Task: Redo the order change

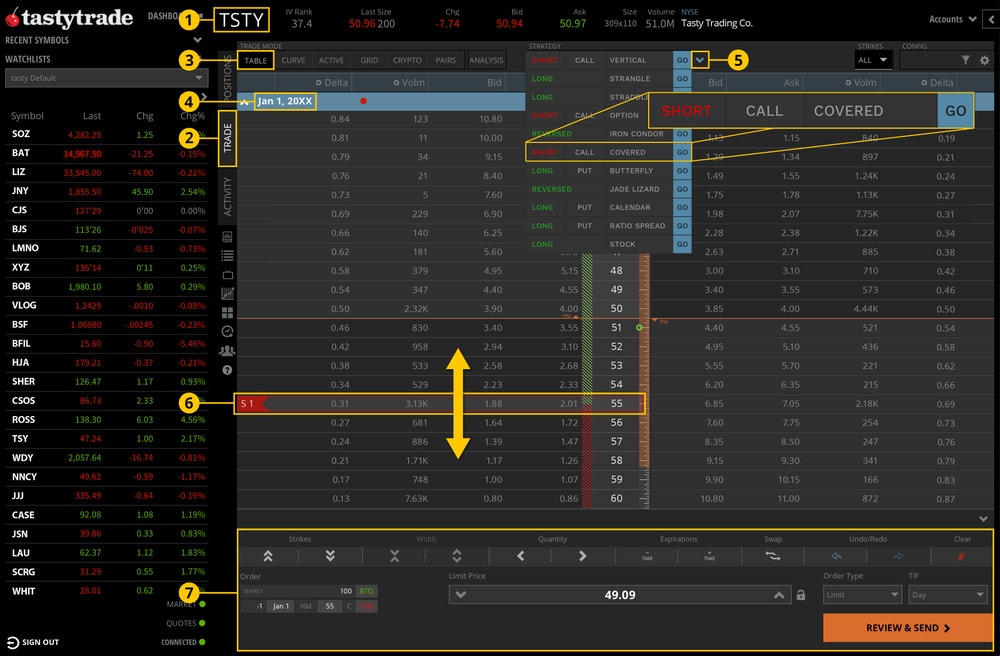Action: tap(898, 556)
